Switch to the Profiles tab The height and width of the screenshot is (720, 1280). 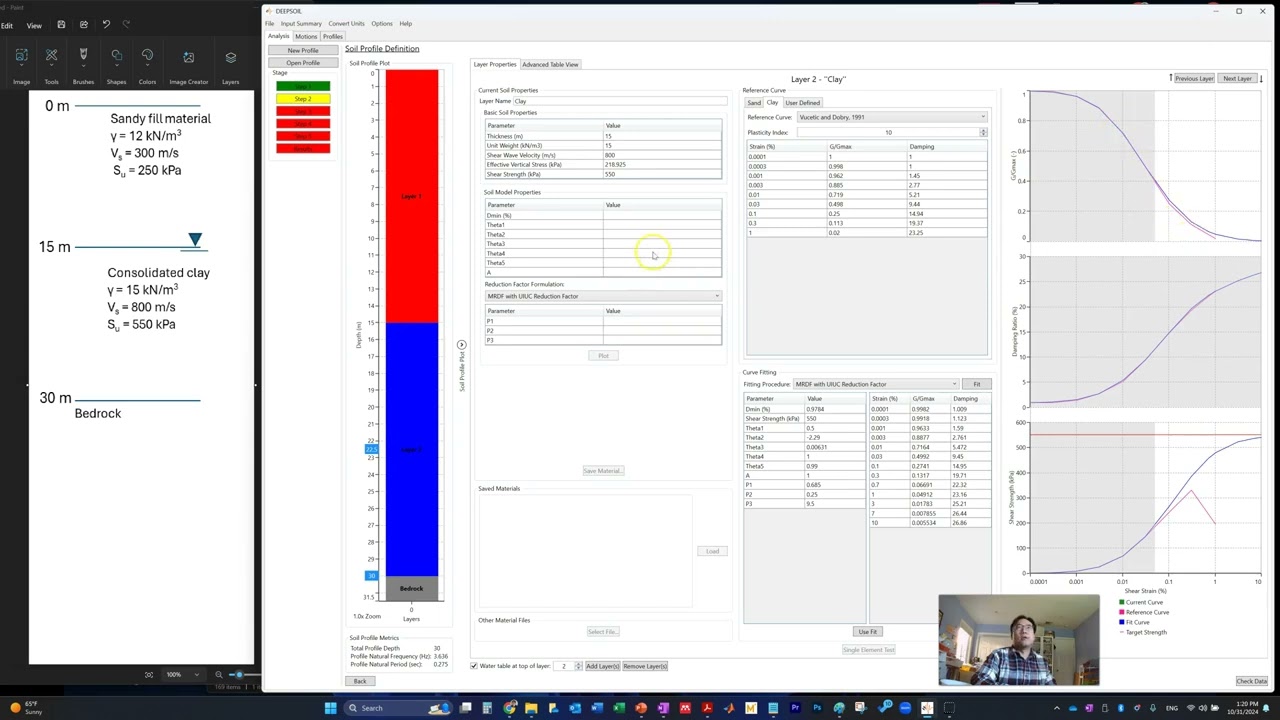[x=332, y=36]
